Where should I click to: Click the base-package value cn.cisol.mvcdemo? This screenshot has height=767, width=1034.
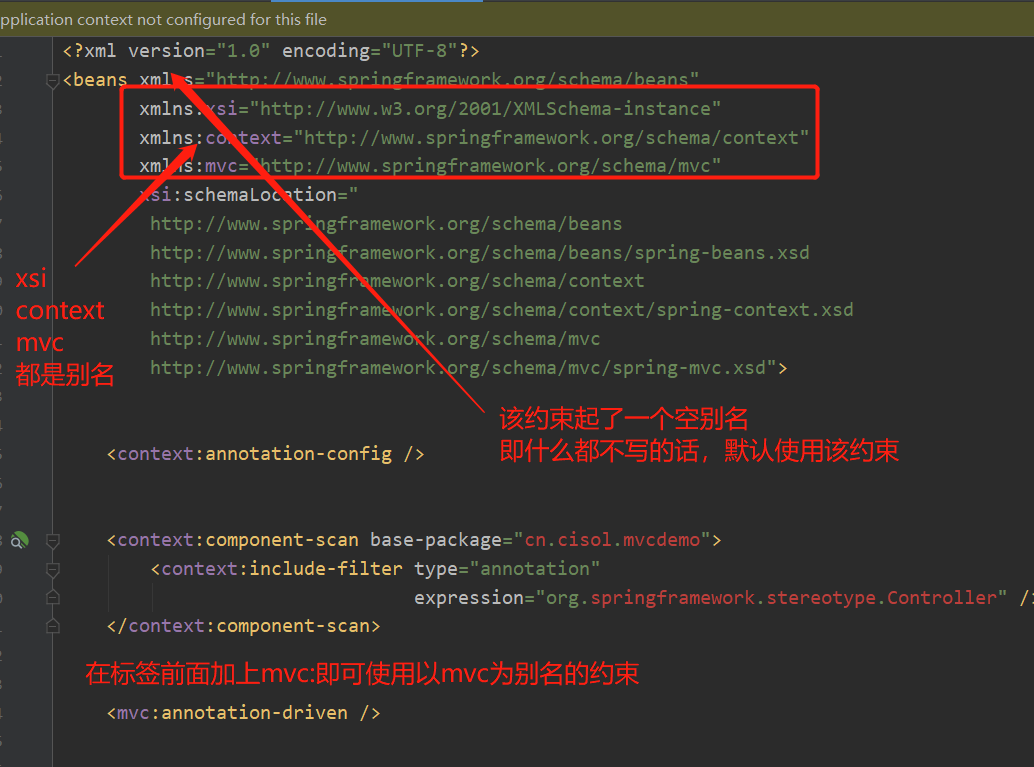612,540
